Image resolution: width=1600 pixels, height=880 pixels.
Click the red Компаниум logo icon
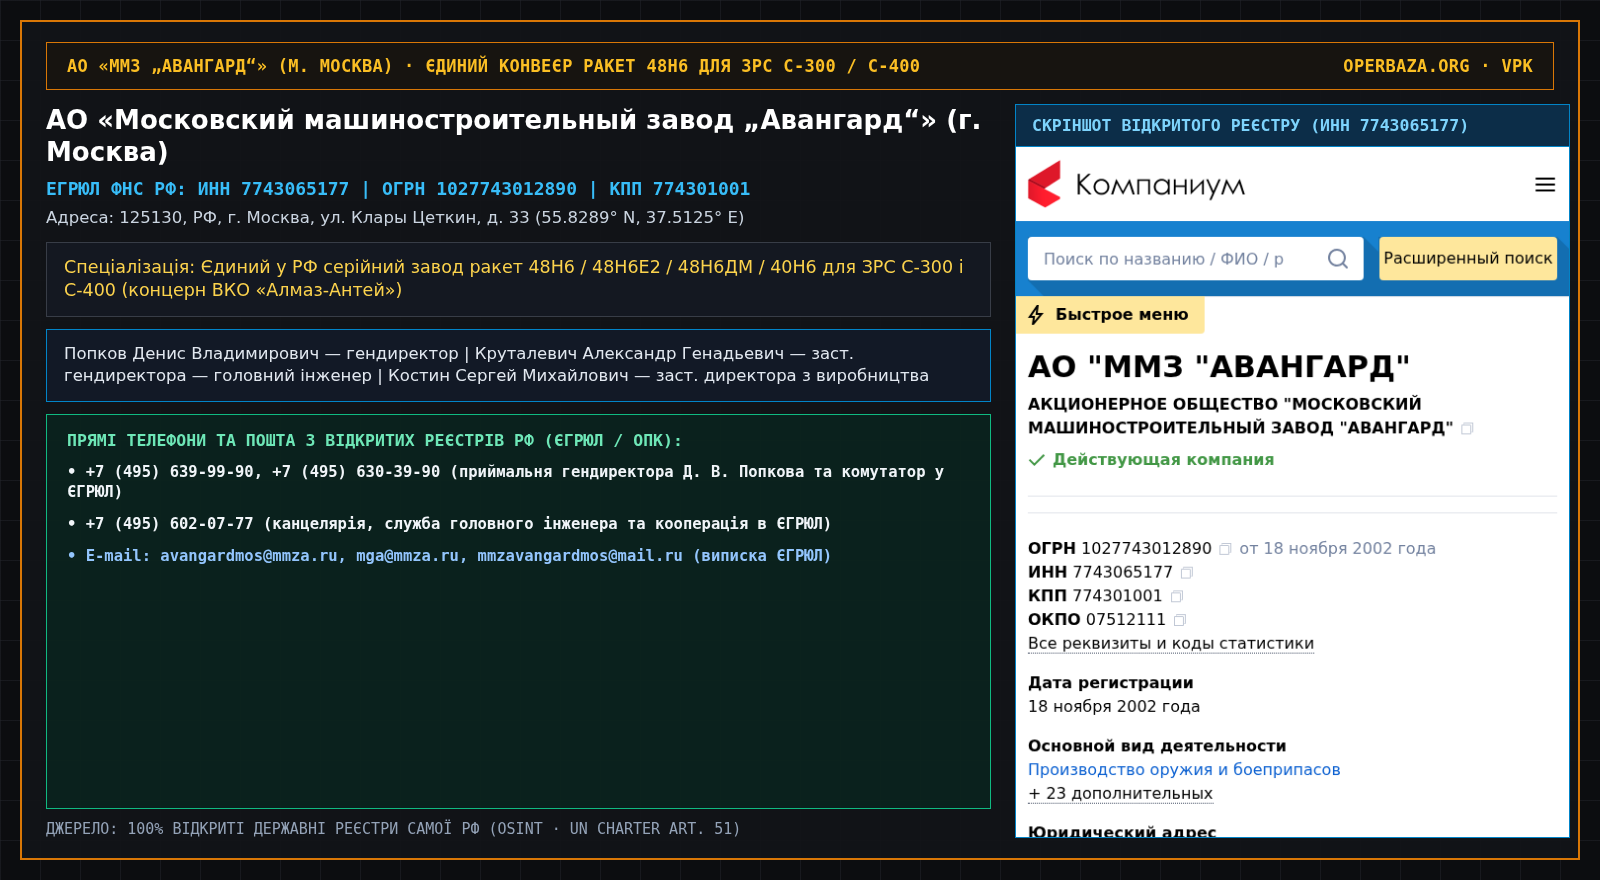1044,185
